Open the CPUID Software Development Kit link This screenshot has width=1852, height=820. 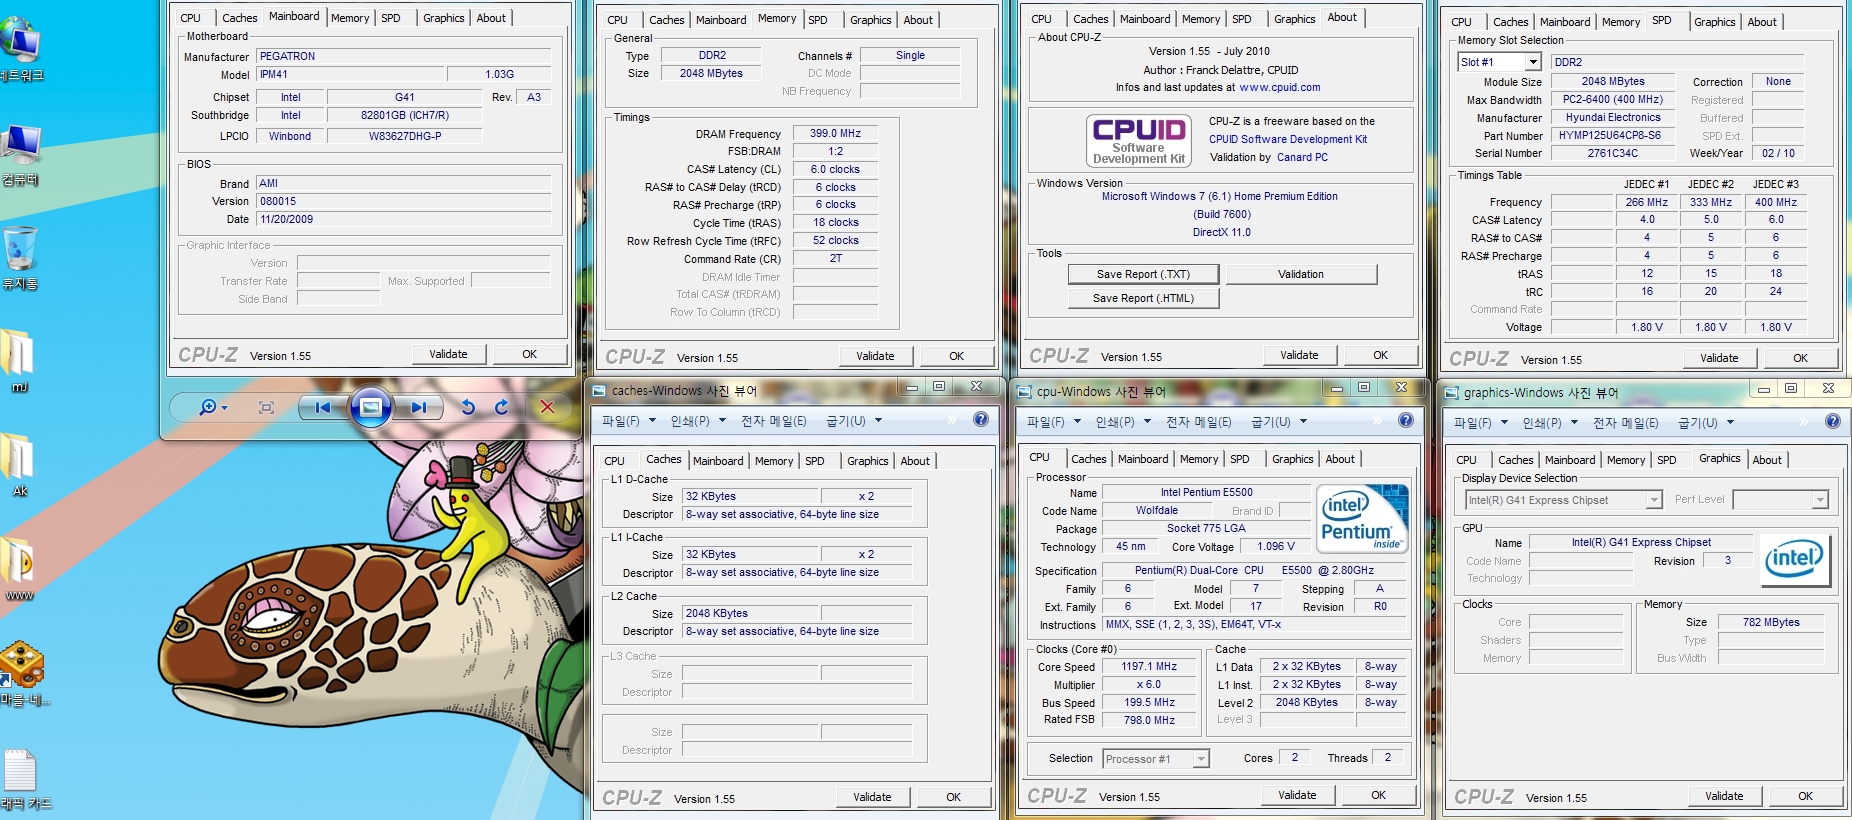[x=1288, y=139]
